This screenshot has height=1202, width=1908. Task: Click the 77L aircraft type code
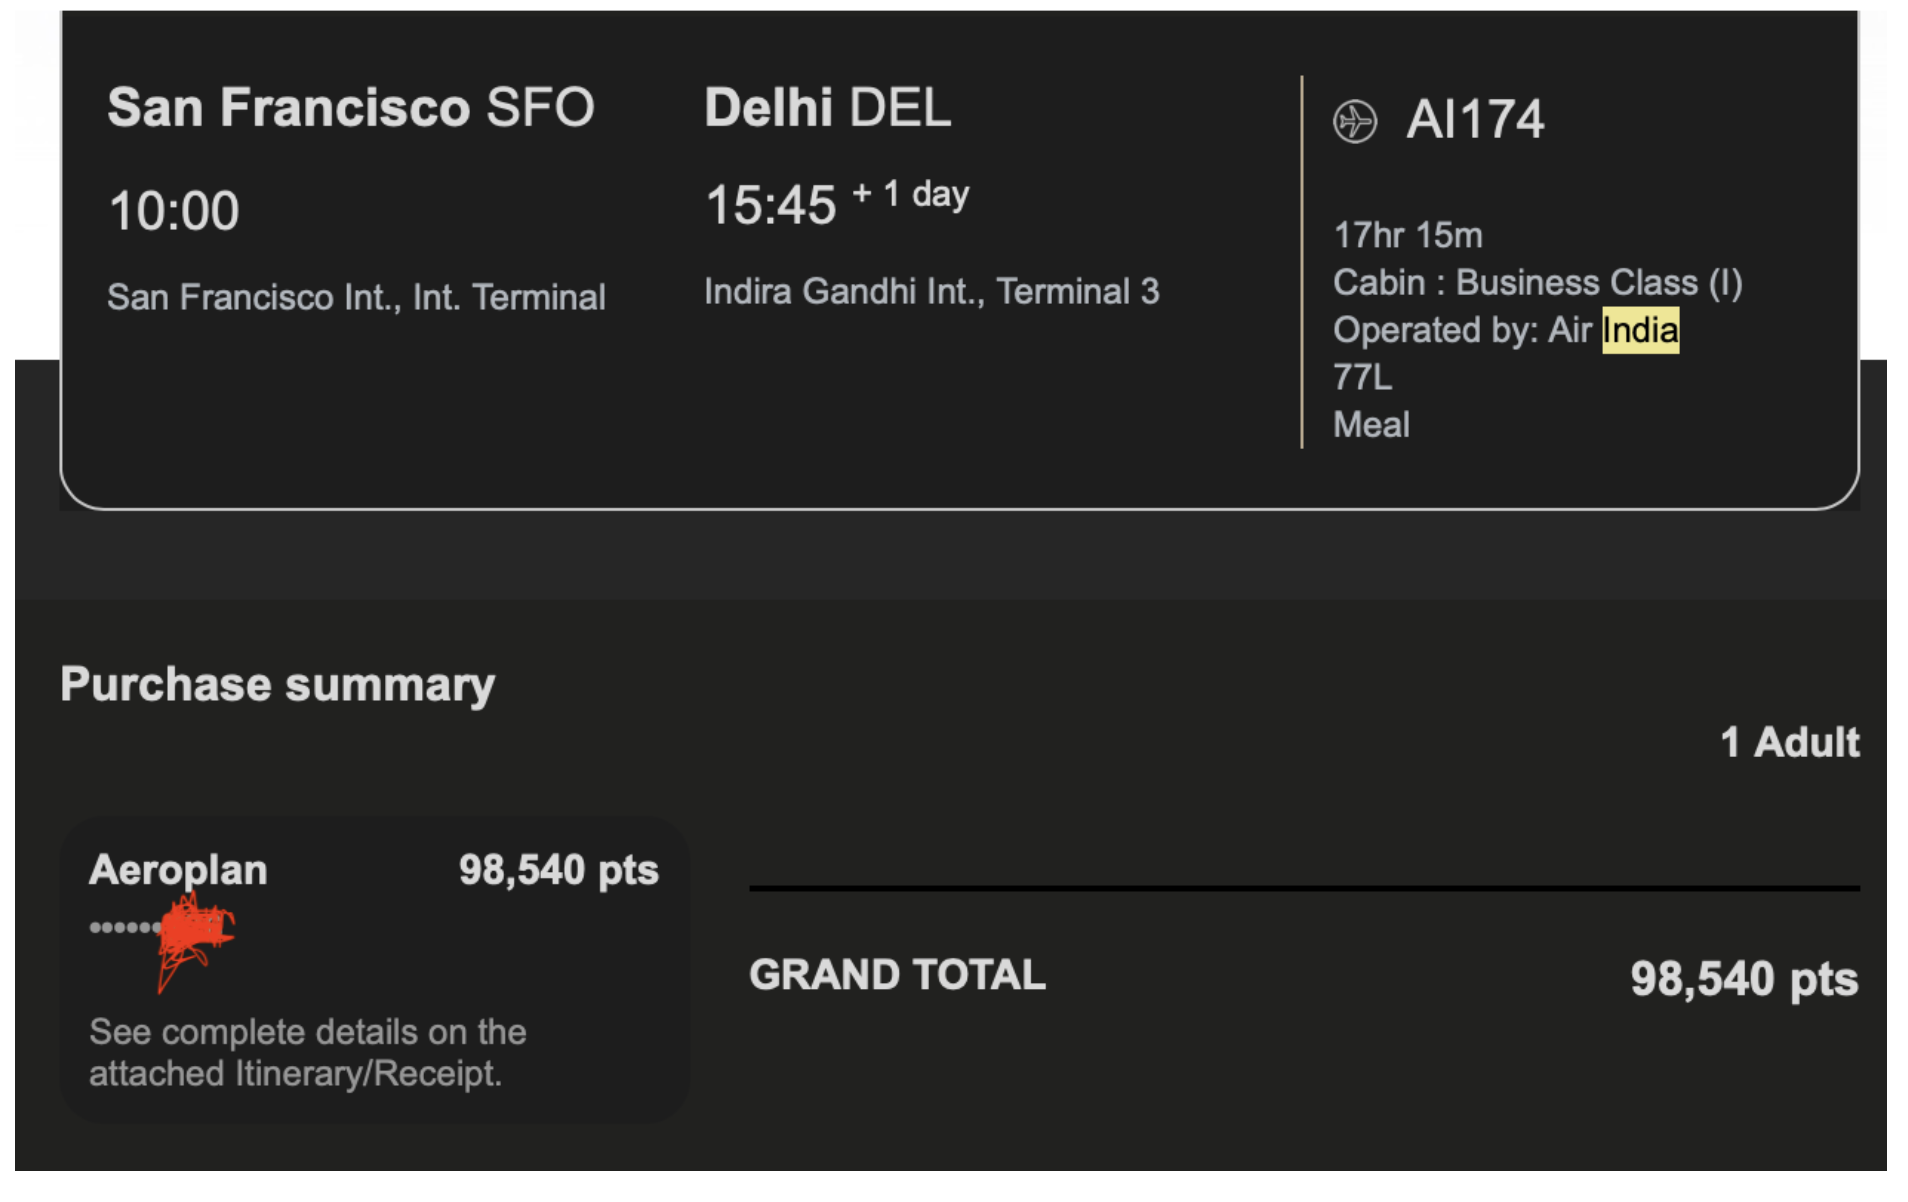1362,377
